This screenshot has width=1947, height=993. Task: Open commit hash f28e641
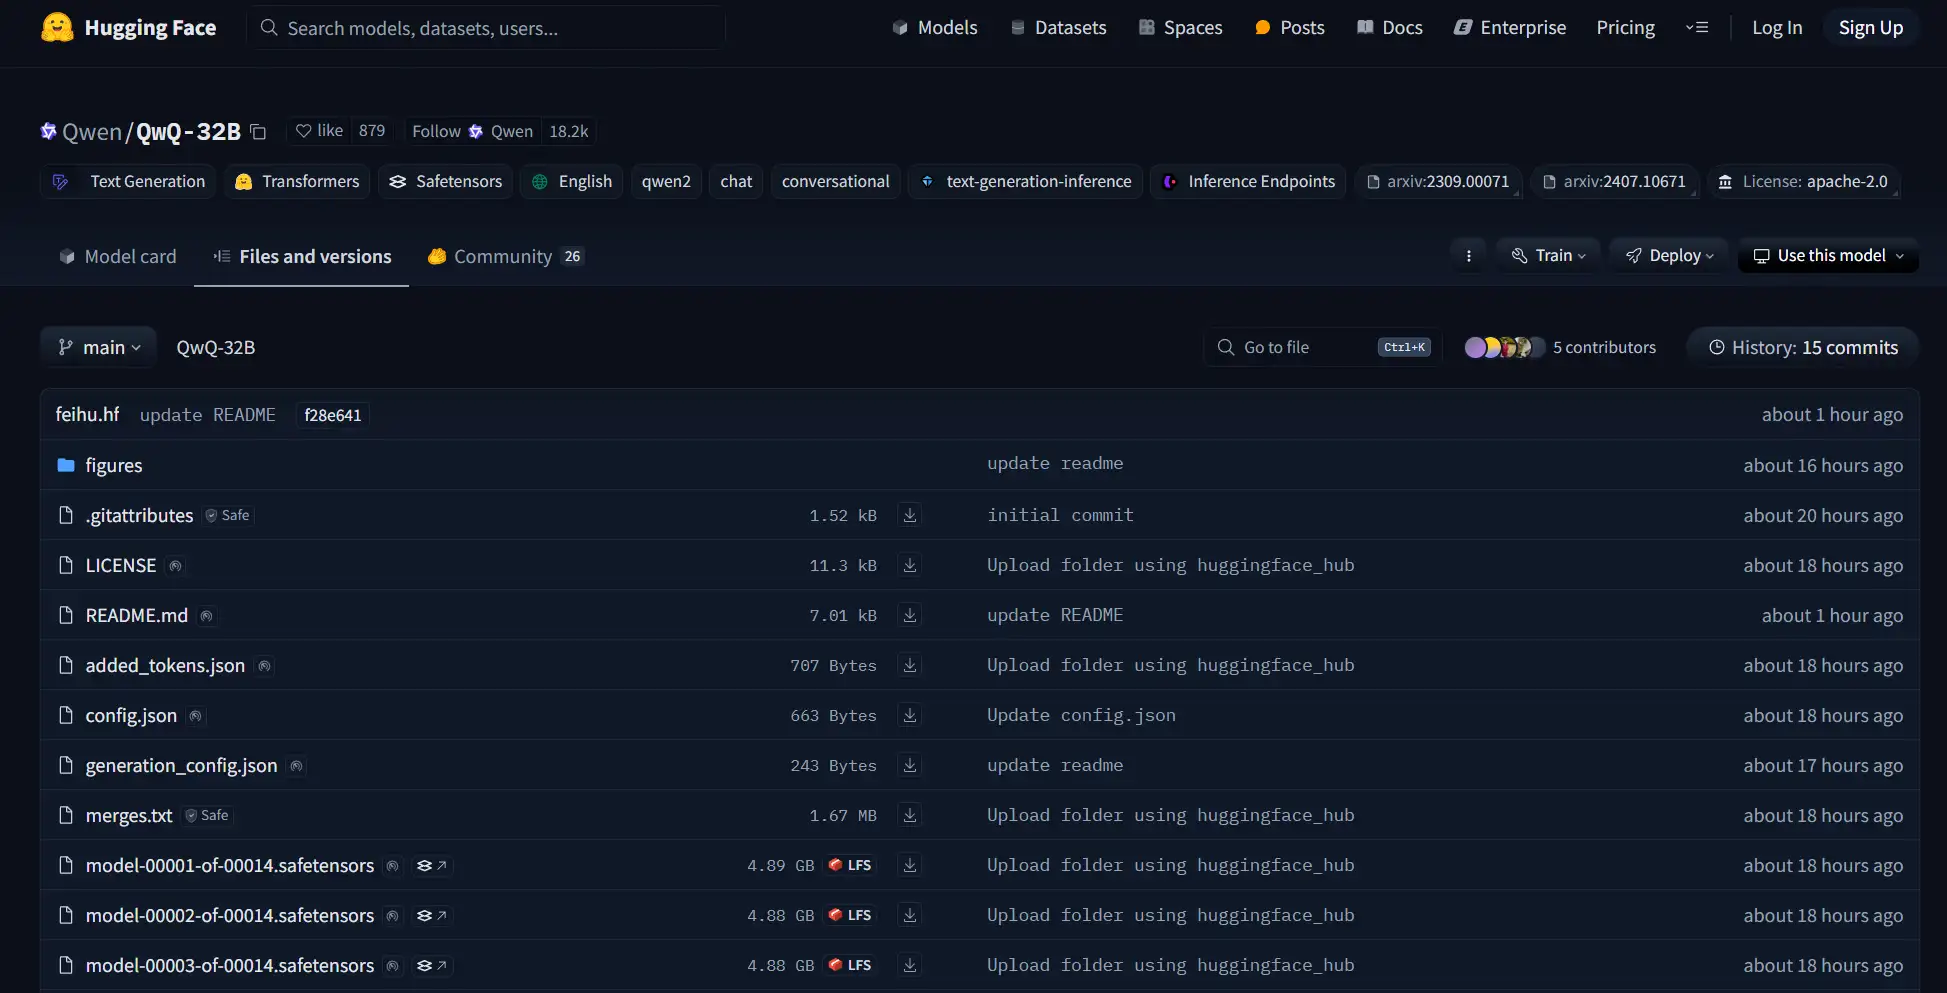click(x=332, y=415)
